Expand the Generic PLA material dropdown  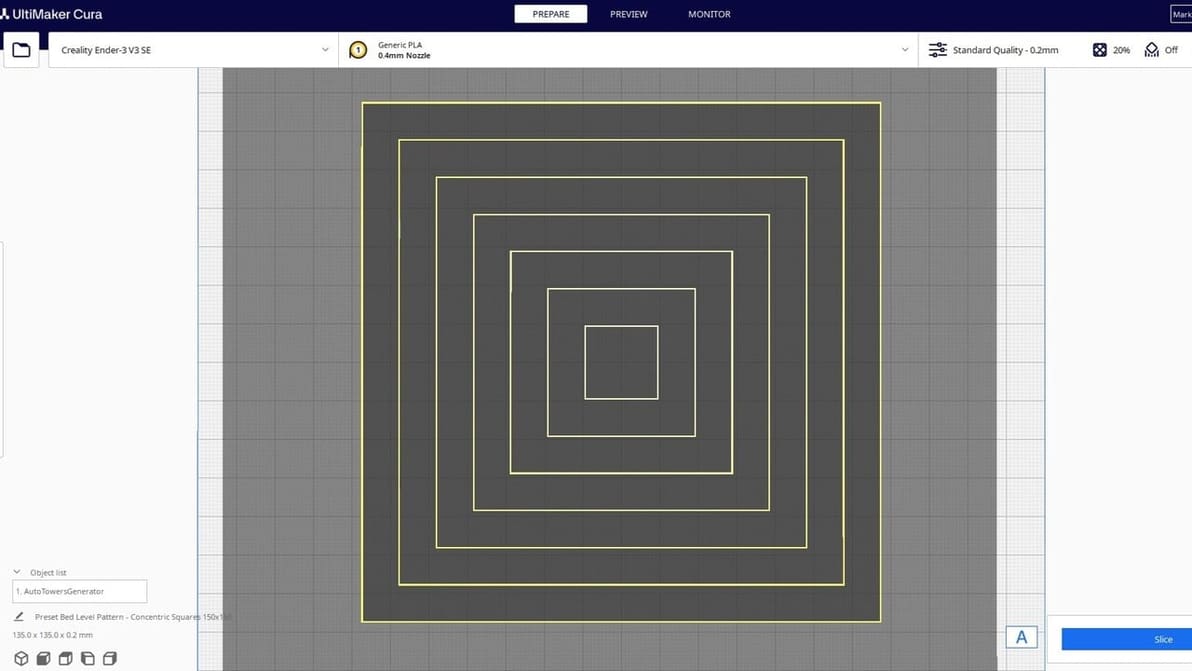coord(904,50)
